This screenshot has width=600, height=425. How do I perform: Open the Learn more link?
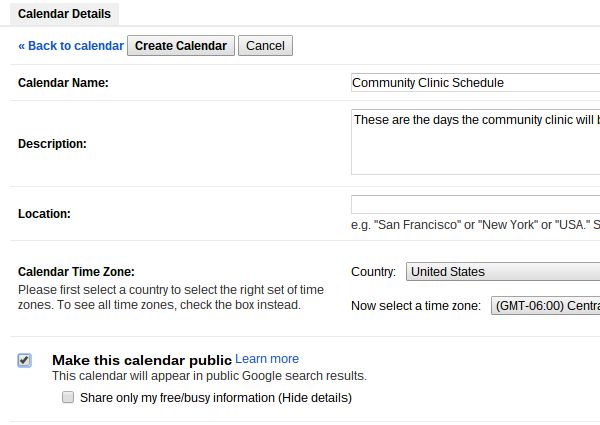point(267,359)
